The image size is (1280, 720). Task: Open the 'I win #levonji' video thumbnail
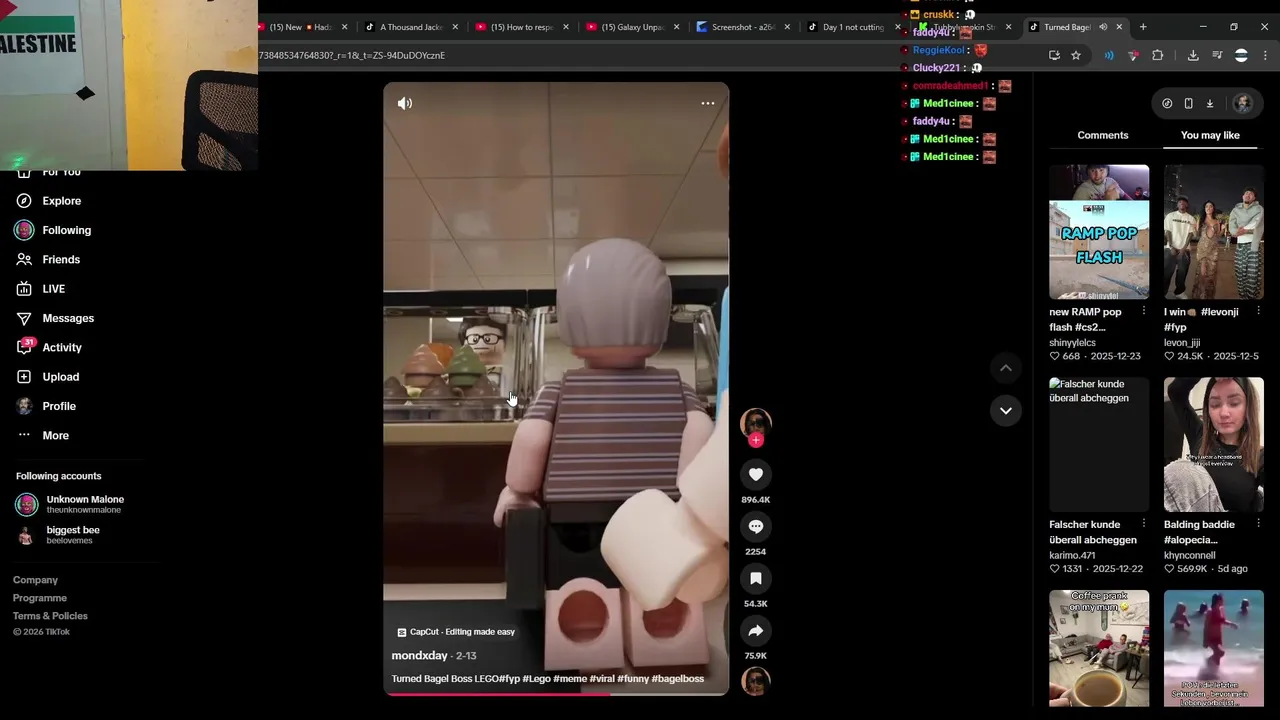[x=1214, y=232]
